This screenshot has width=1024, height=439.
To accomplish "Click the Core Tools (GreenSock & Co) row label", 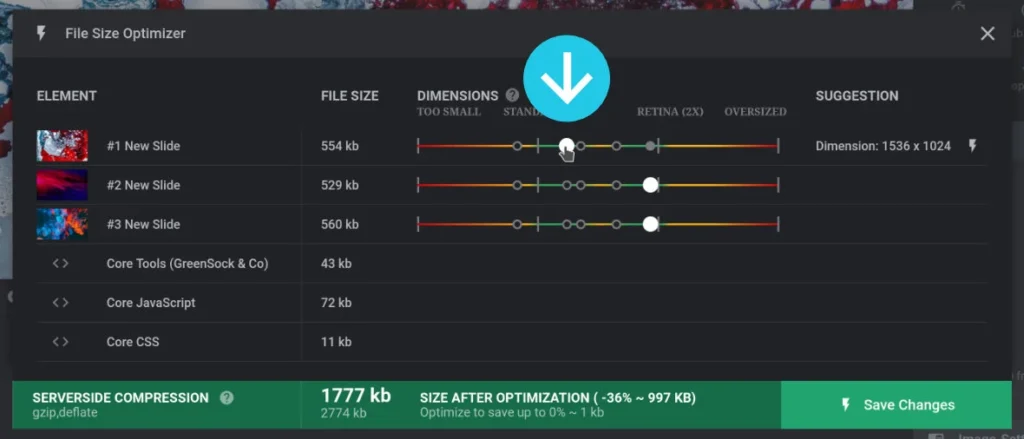I will (x=187, y=264).
